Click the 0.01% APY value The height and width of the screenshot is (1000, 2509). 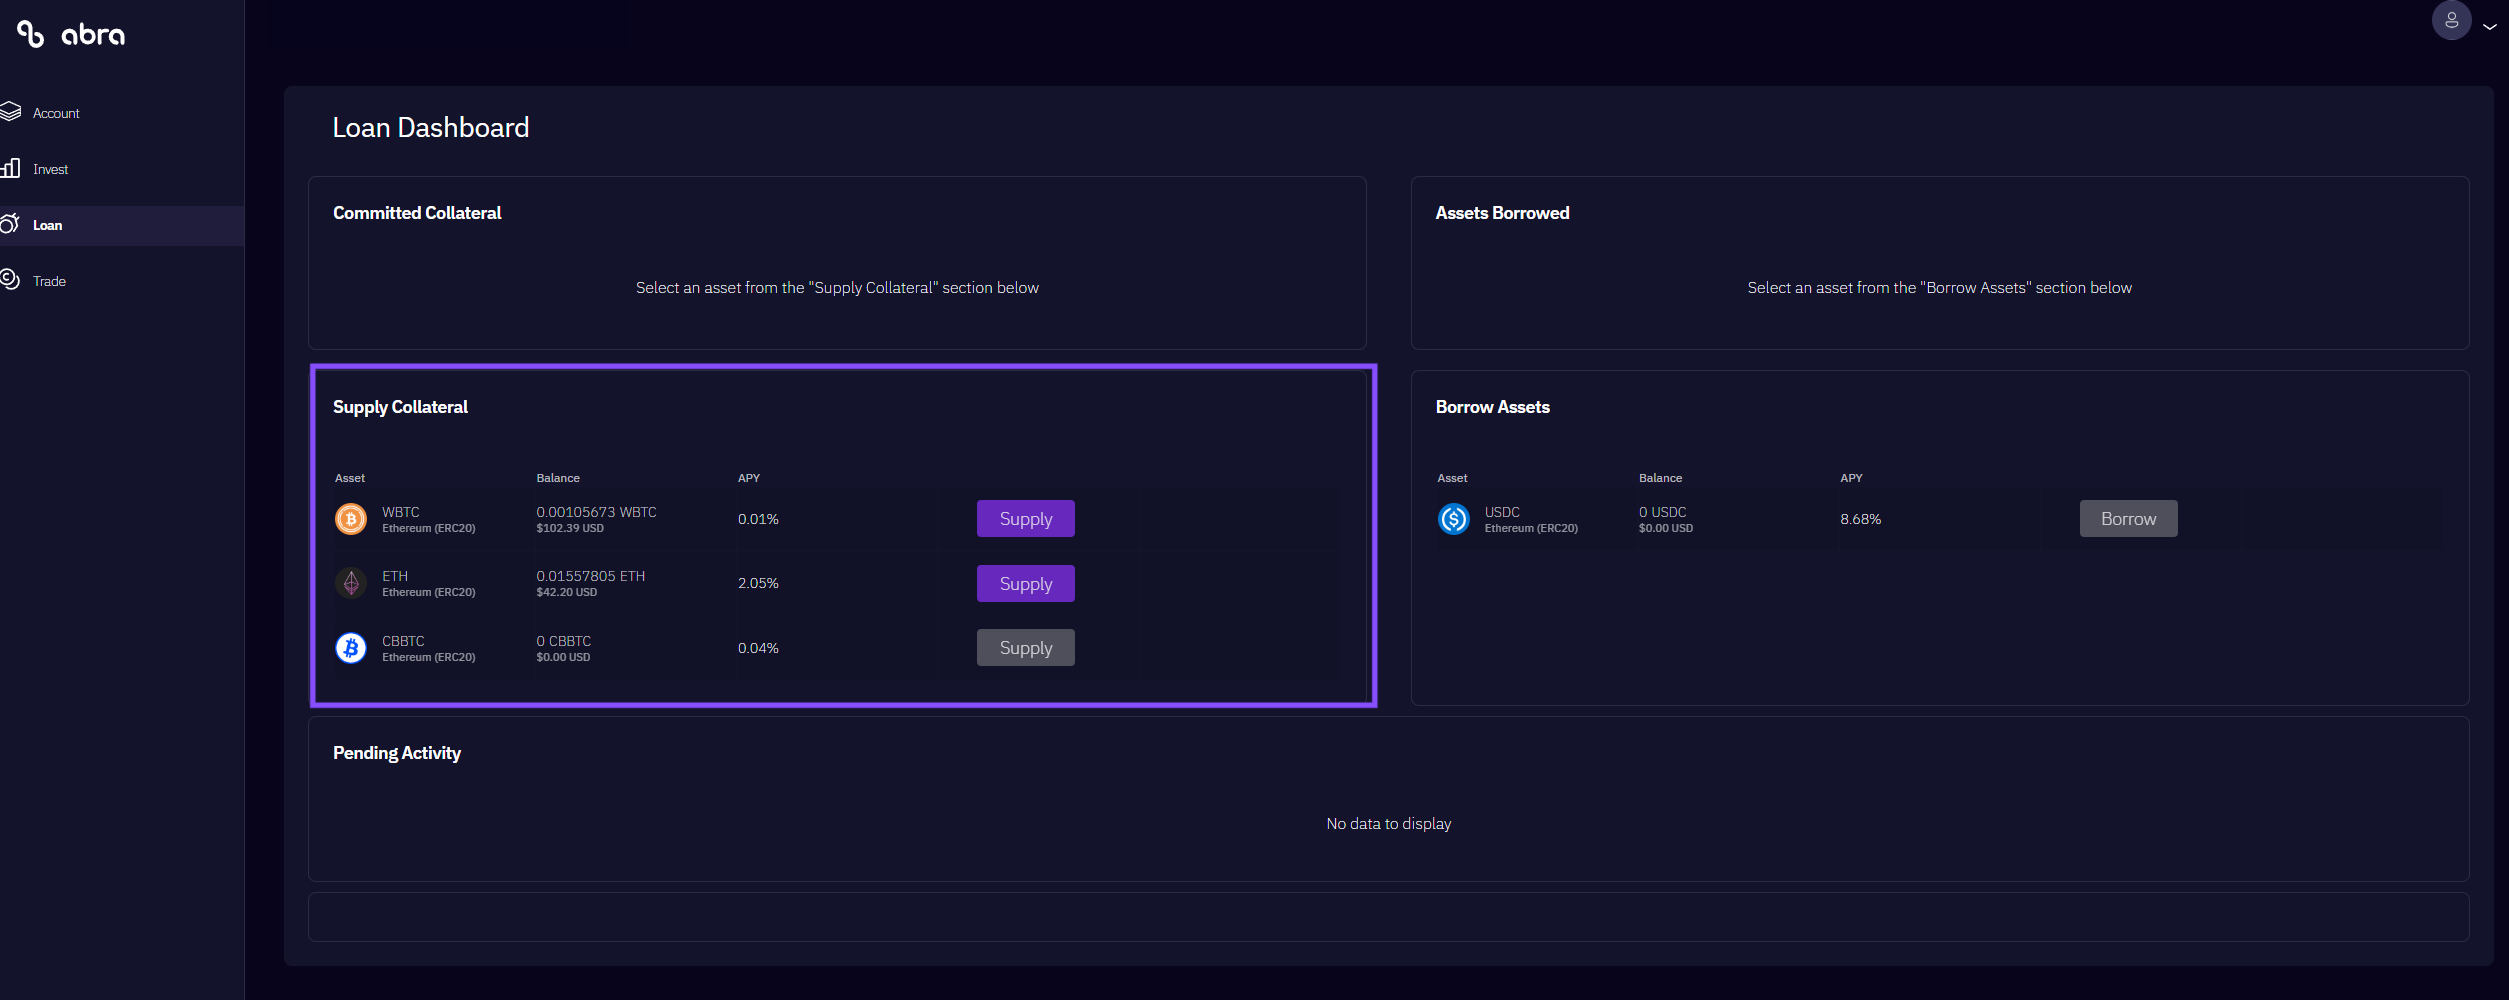[x=758, y=519]
